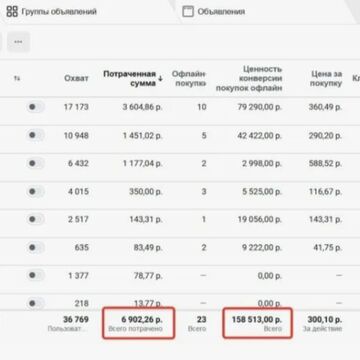Click the 9 222,00 р. conversion value
The image size is (360, 360).
(x=262, y=248)
